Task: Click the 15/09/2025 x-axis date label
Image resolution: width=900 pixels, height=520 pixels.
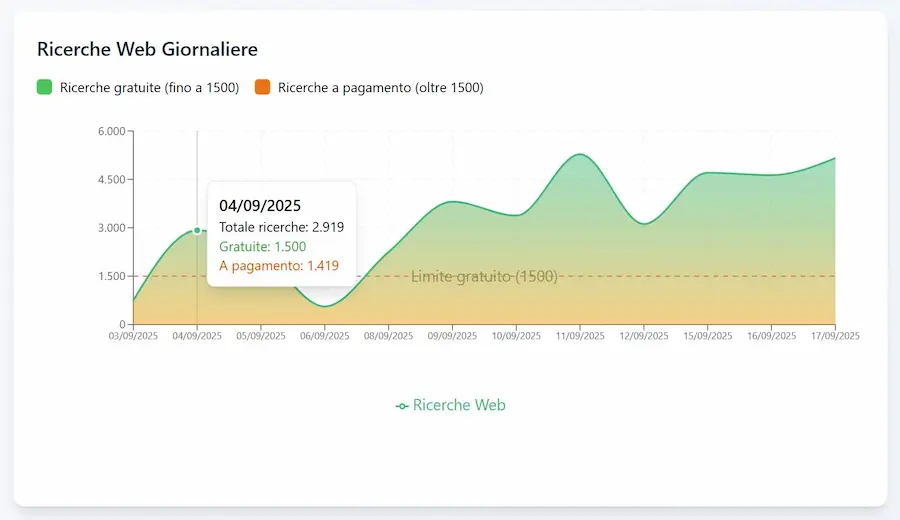Action: (707, 337)
